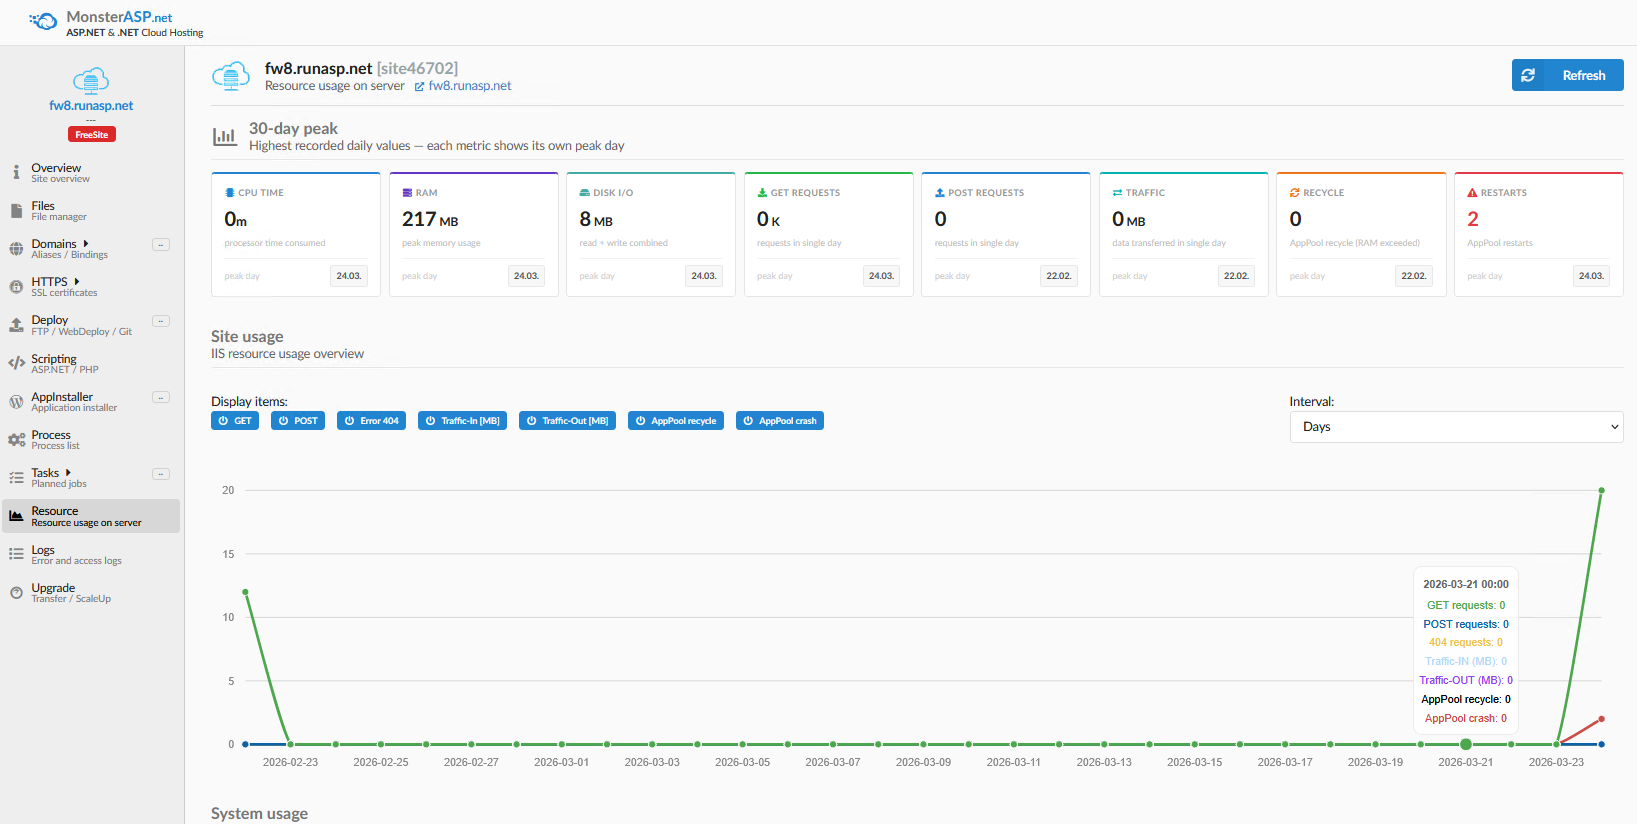Expand the Domains submenu collapse button

click(160, 245)
